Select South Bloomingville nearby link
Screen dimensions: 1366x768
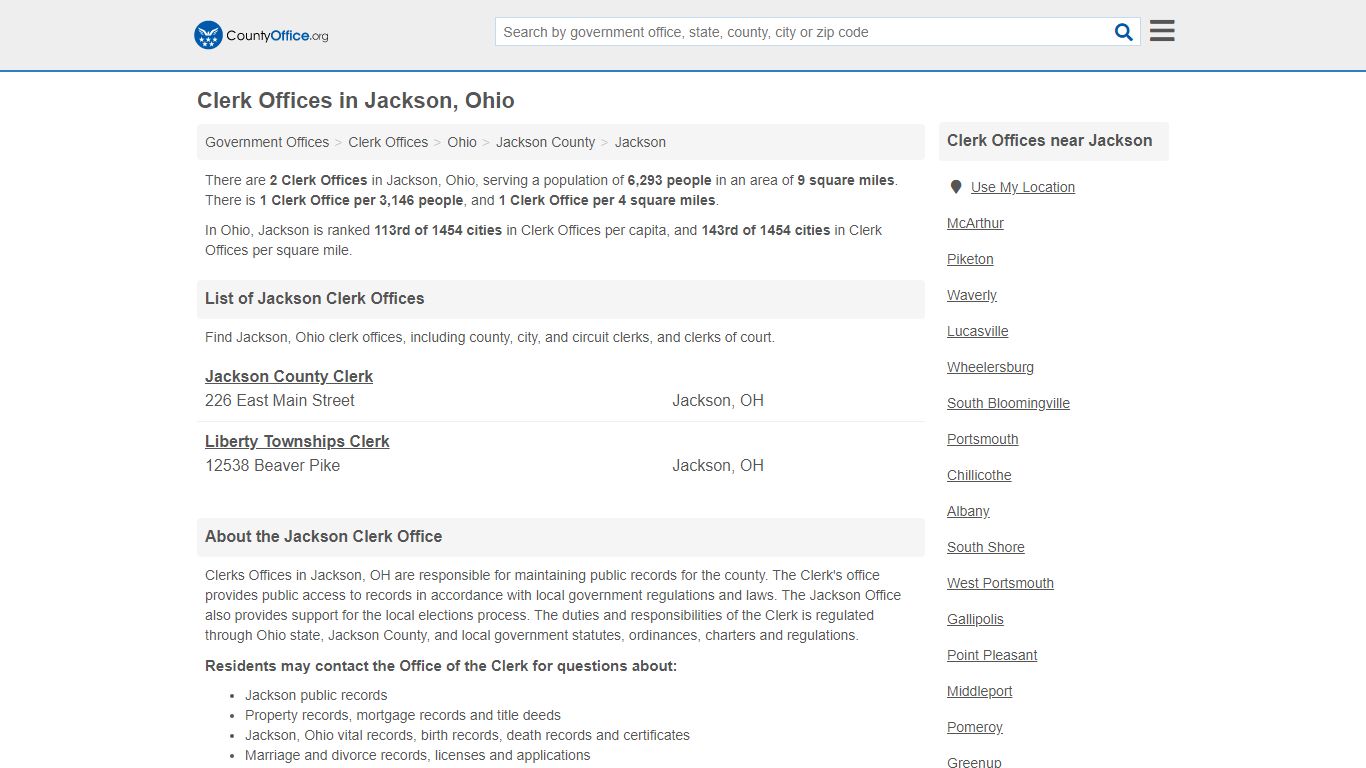pos(1008,403)
